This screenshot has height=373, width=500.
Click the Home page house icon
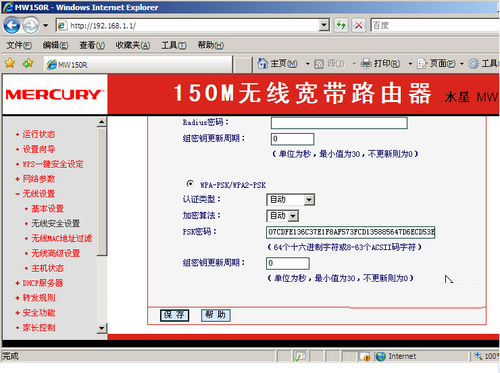coord(262,63)
